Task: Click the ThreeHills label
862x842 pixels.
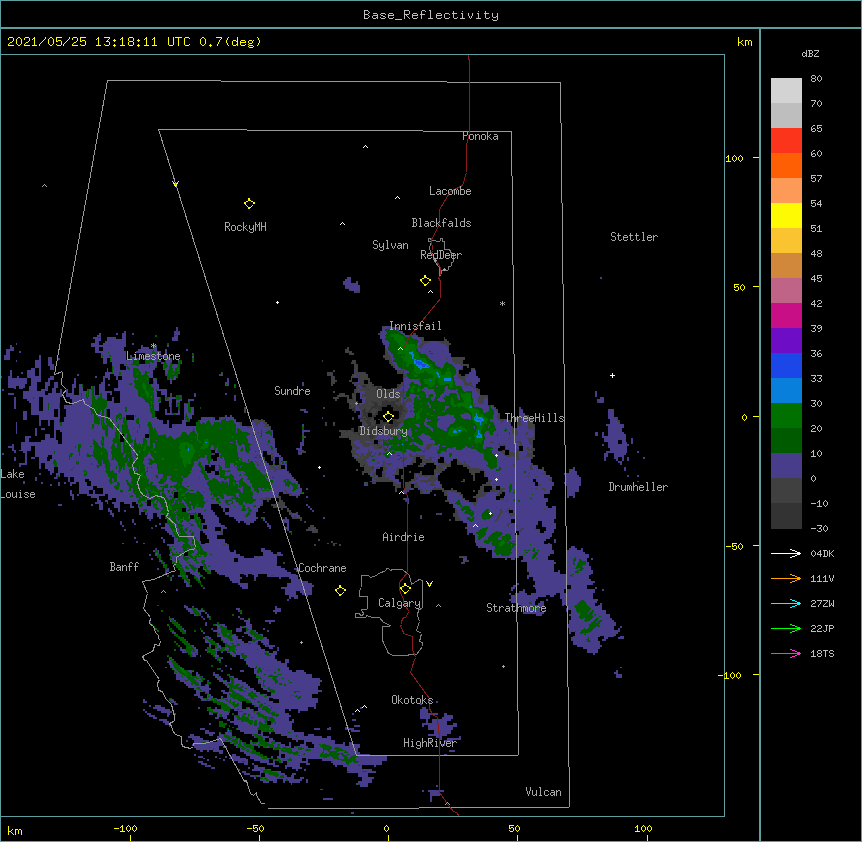Action: pos(534,418)
